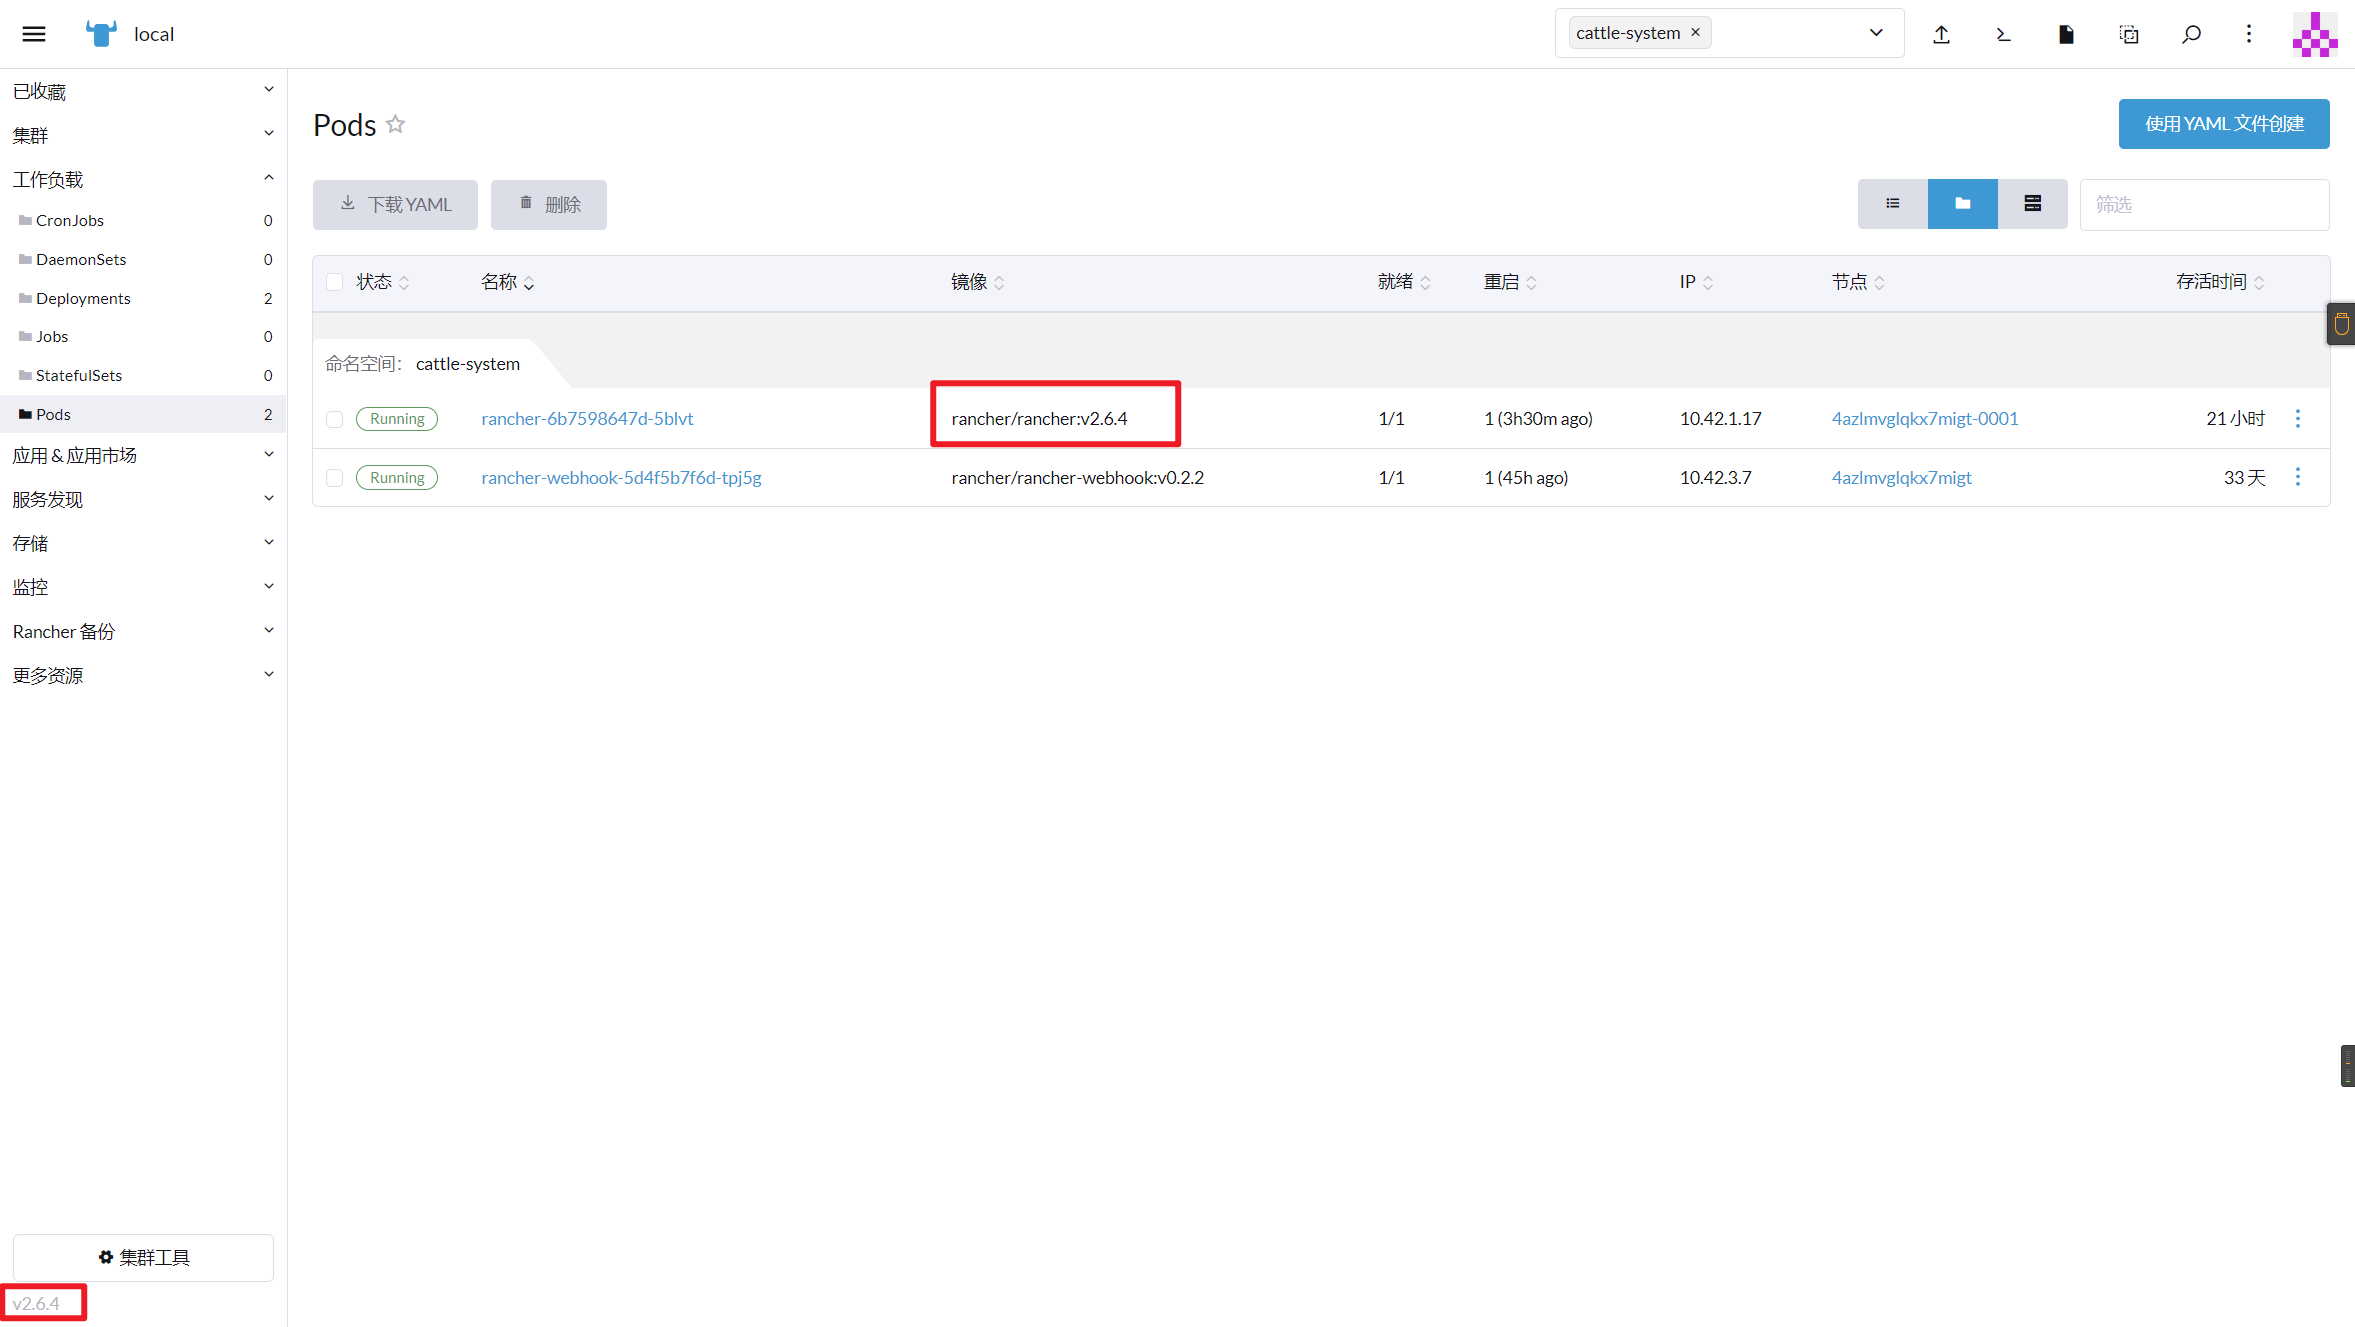The width and height of the screenshot is (2355, 1327).
Task: Switch to flat list view
Action: tap(1893, 204)
